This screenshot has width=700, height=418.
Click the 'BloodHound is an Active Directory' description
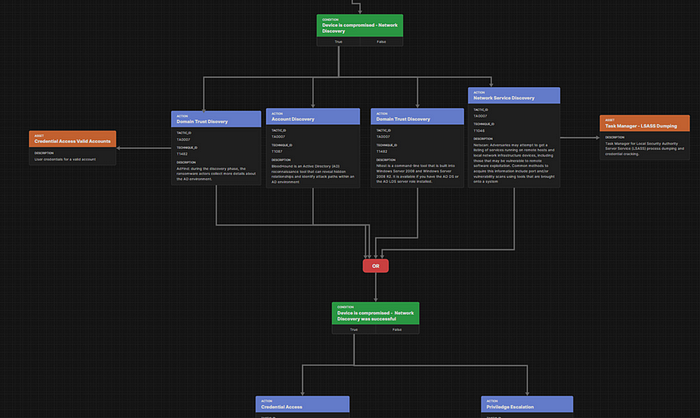312,174
